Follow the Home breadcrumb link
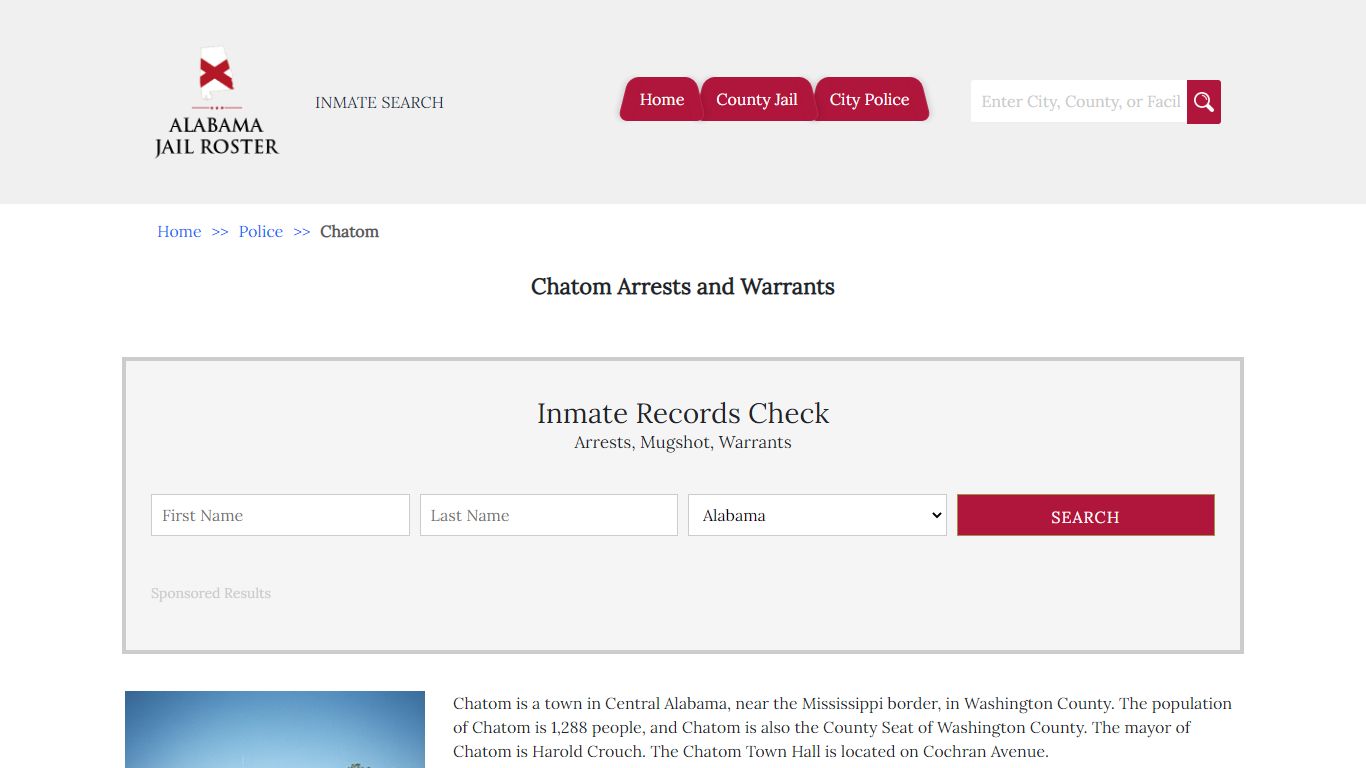 coord(179,232)
